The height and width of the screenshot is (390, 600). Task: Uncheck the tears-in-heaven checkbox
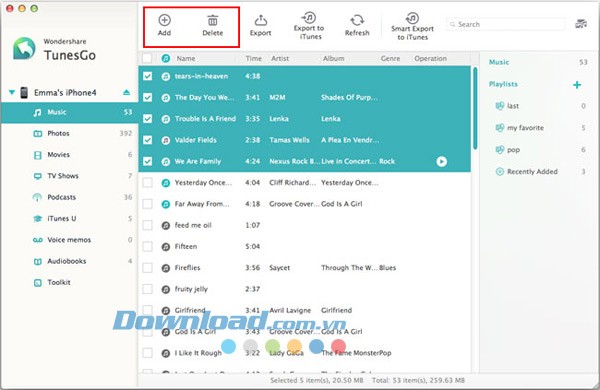point(147,76)
